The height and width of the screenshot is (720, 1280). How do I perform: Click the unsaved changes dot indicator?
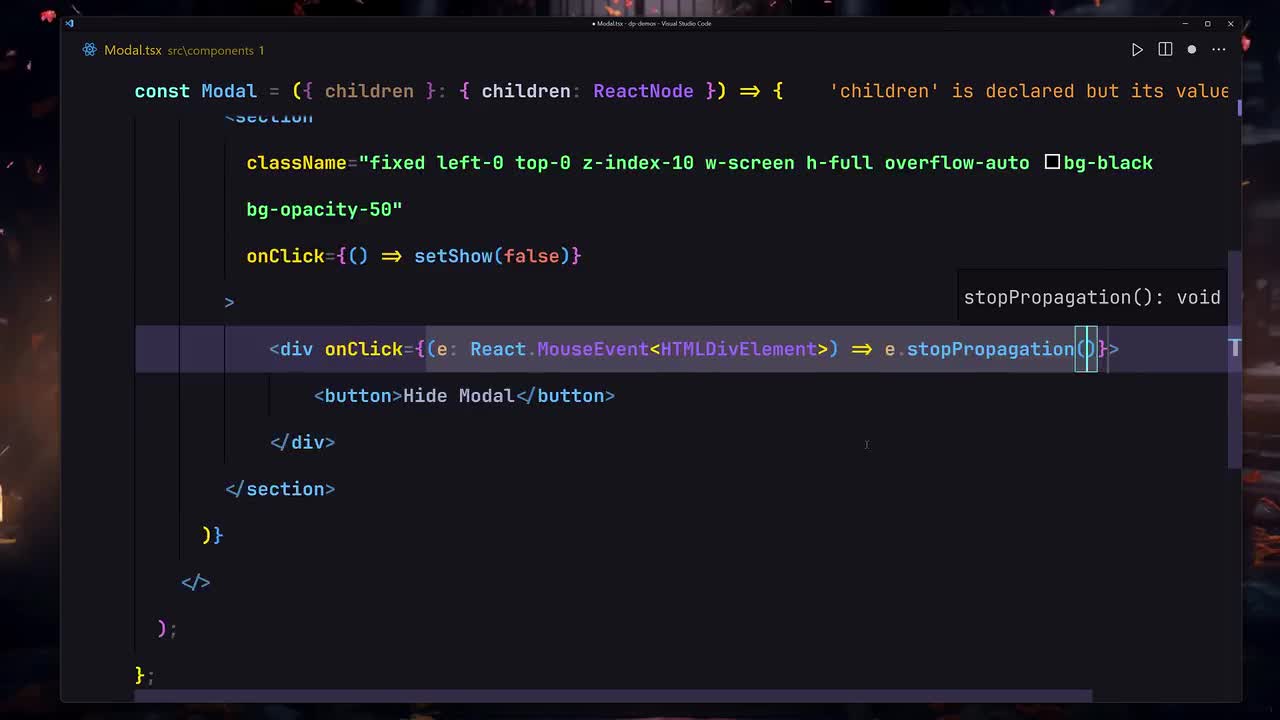(1192, 50)
